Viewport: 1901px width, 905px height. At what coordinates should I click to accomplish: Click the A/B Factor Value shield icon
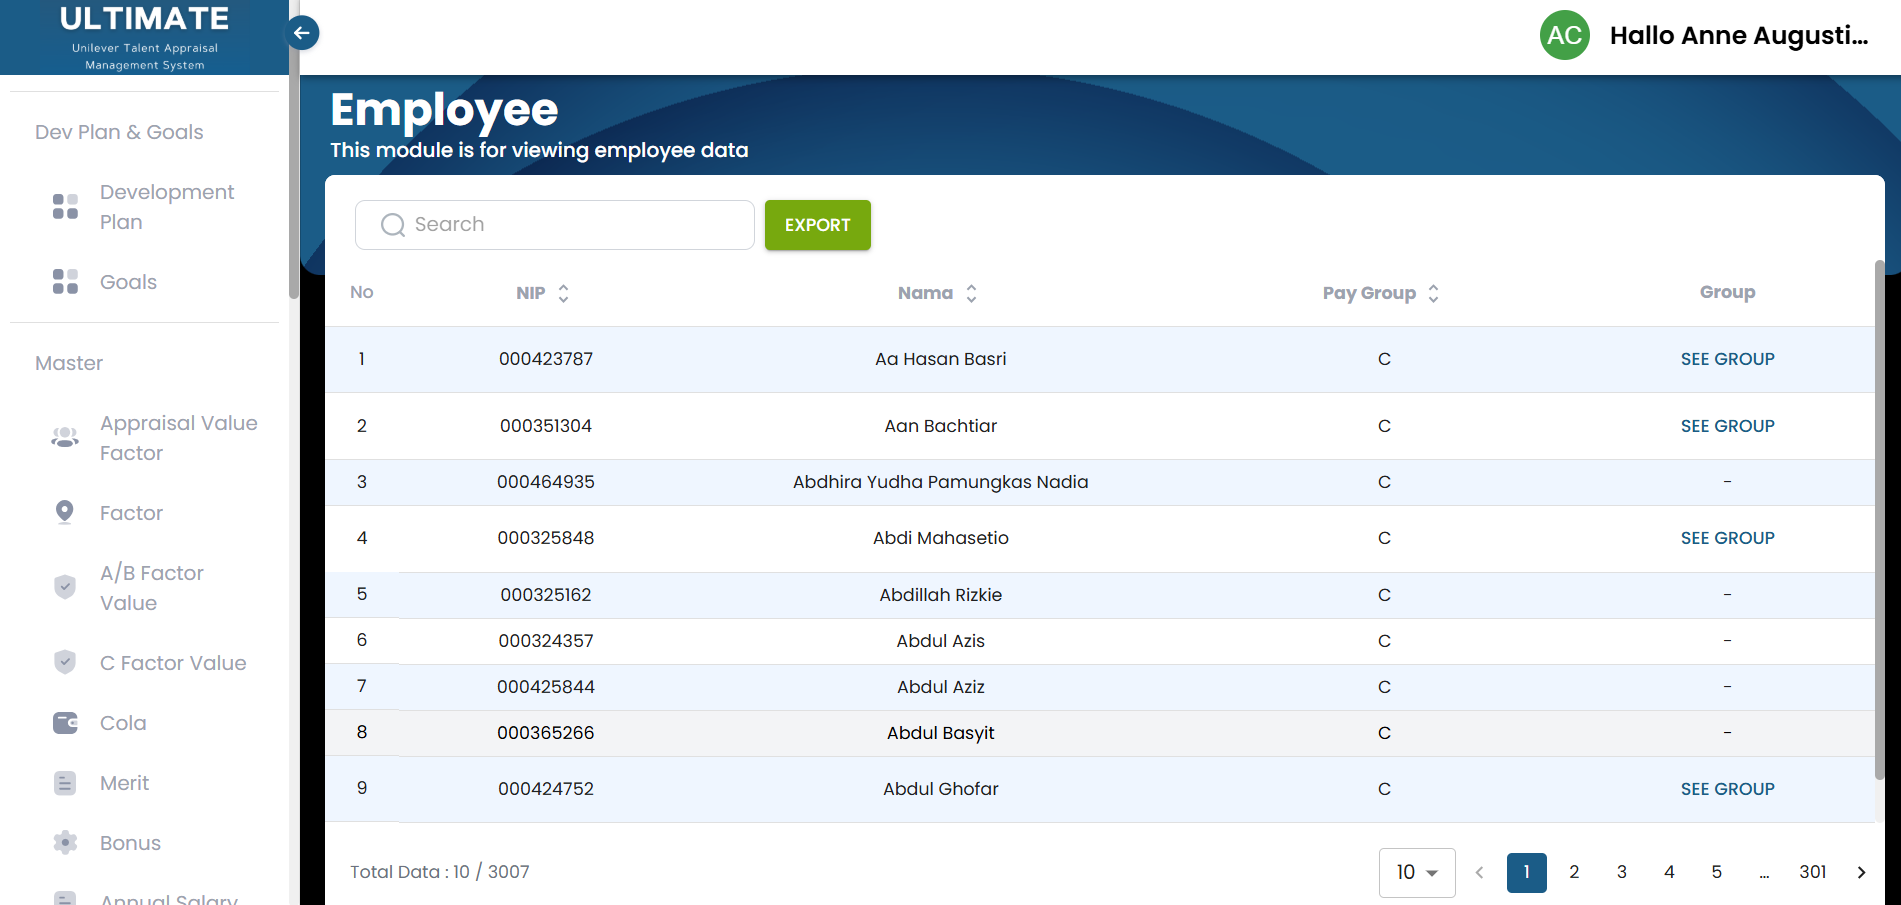coord(65,587)
